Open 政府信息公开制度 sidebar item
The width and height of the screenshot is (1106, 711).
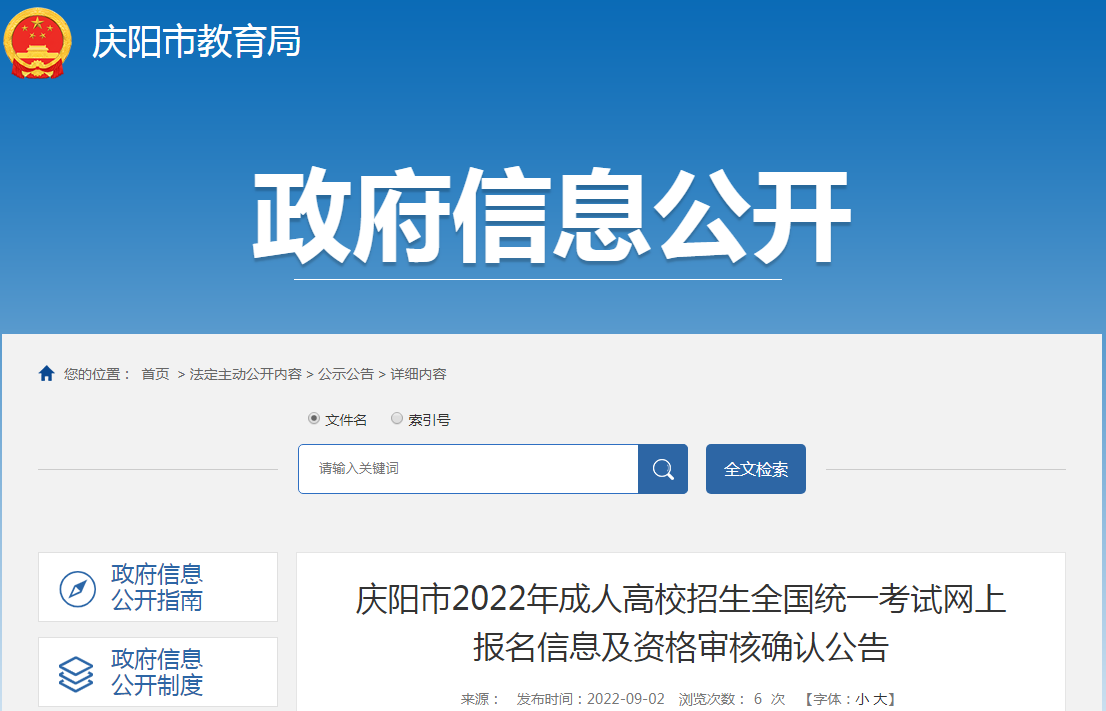click(x=158, y=672)
